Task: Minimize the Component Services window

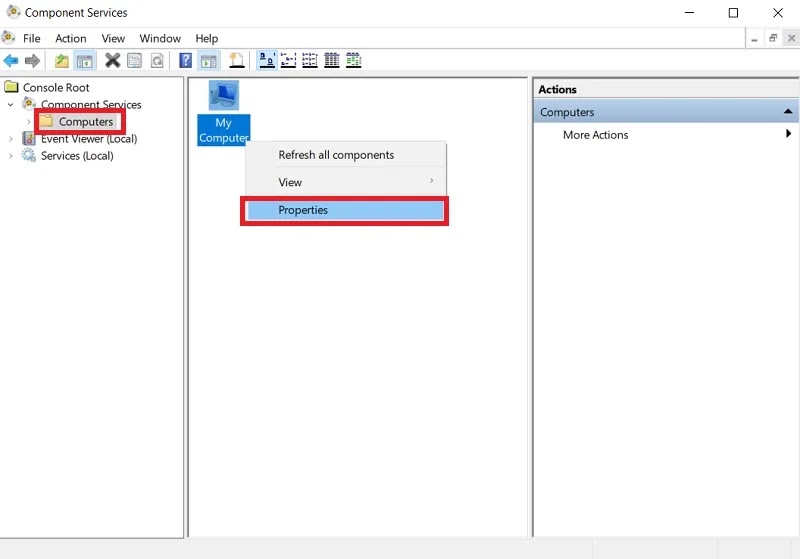Action: 689,12
